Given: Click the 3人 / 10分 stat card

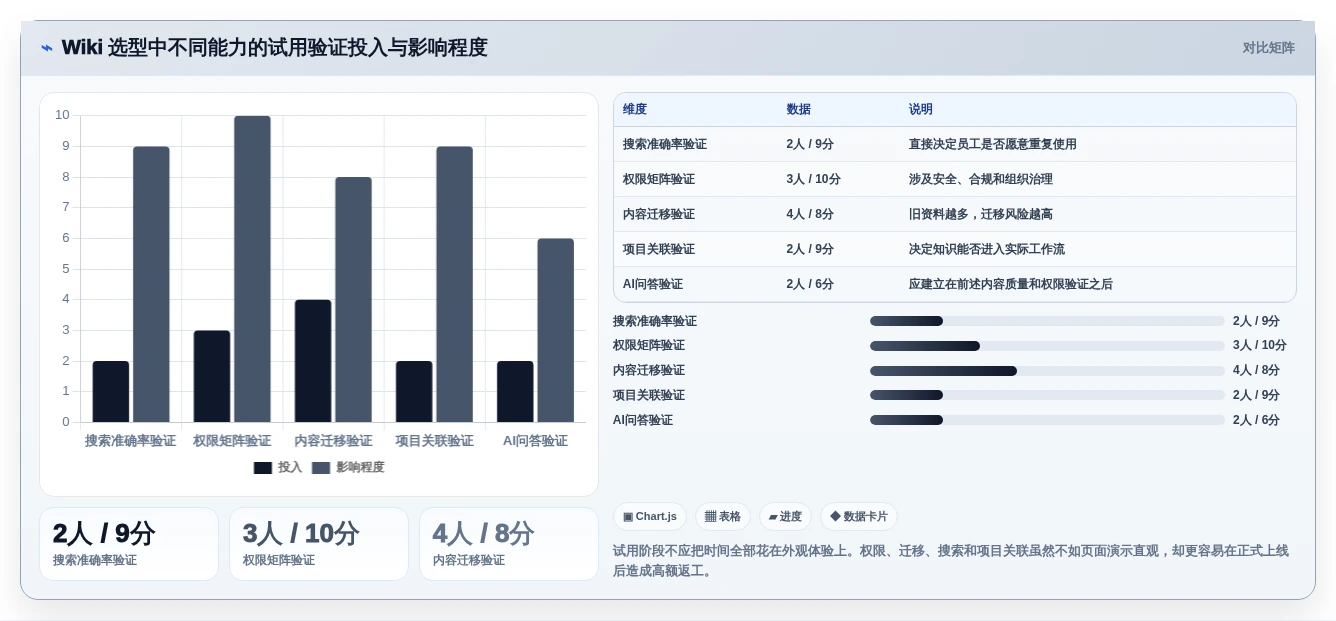Looking at the screenshot, I should tap(319, 544).
